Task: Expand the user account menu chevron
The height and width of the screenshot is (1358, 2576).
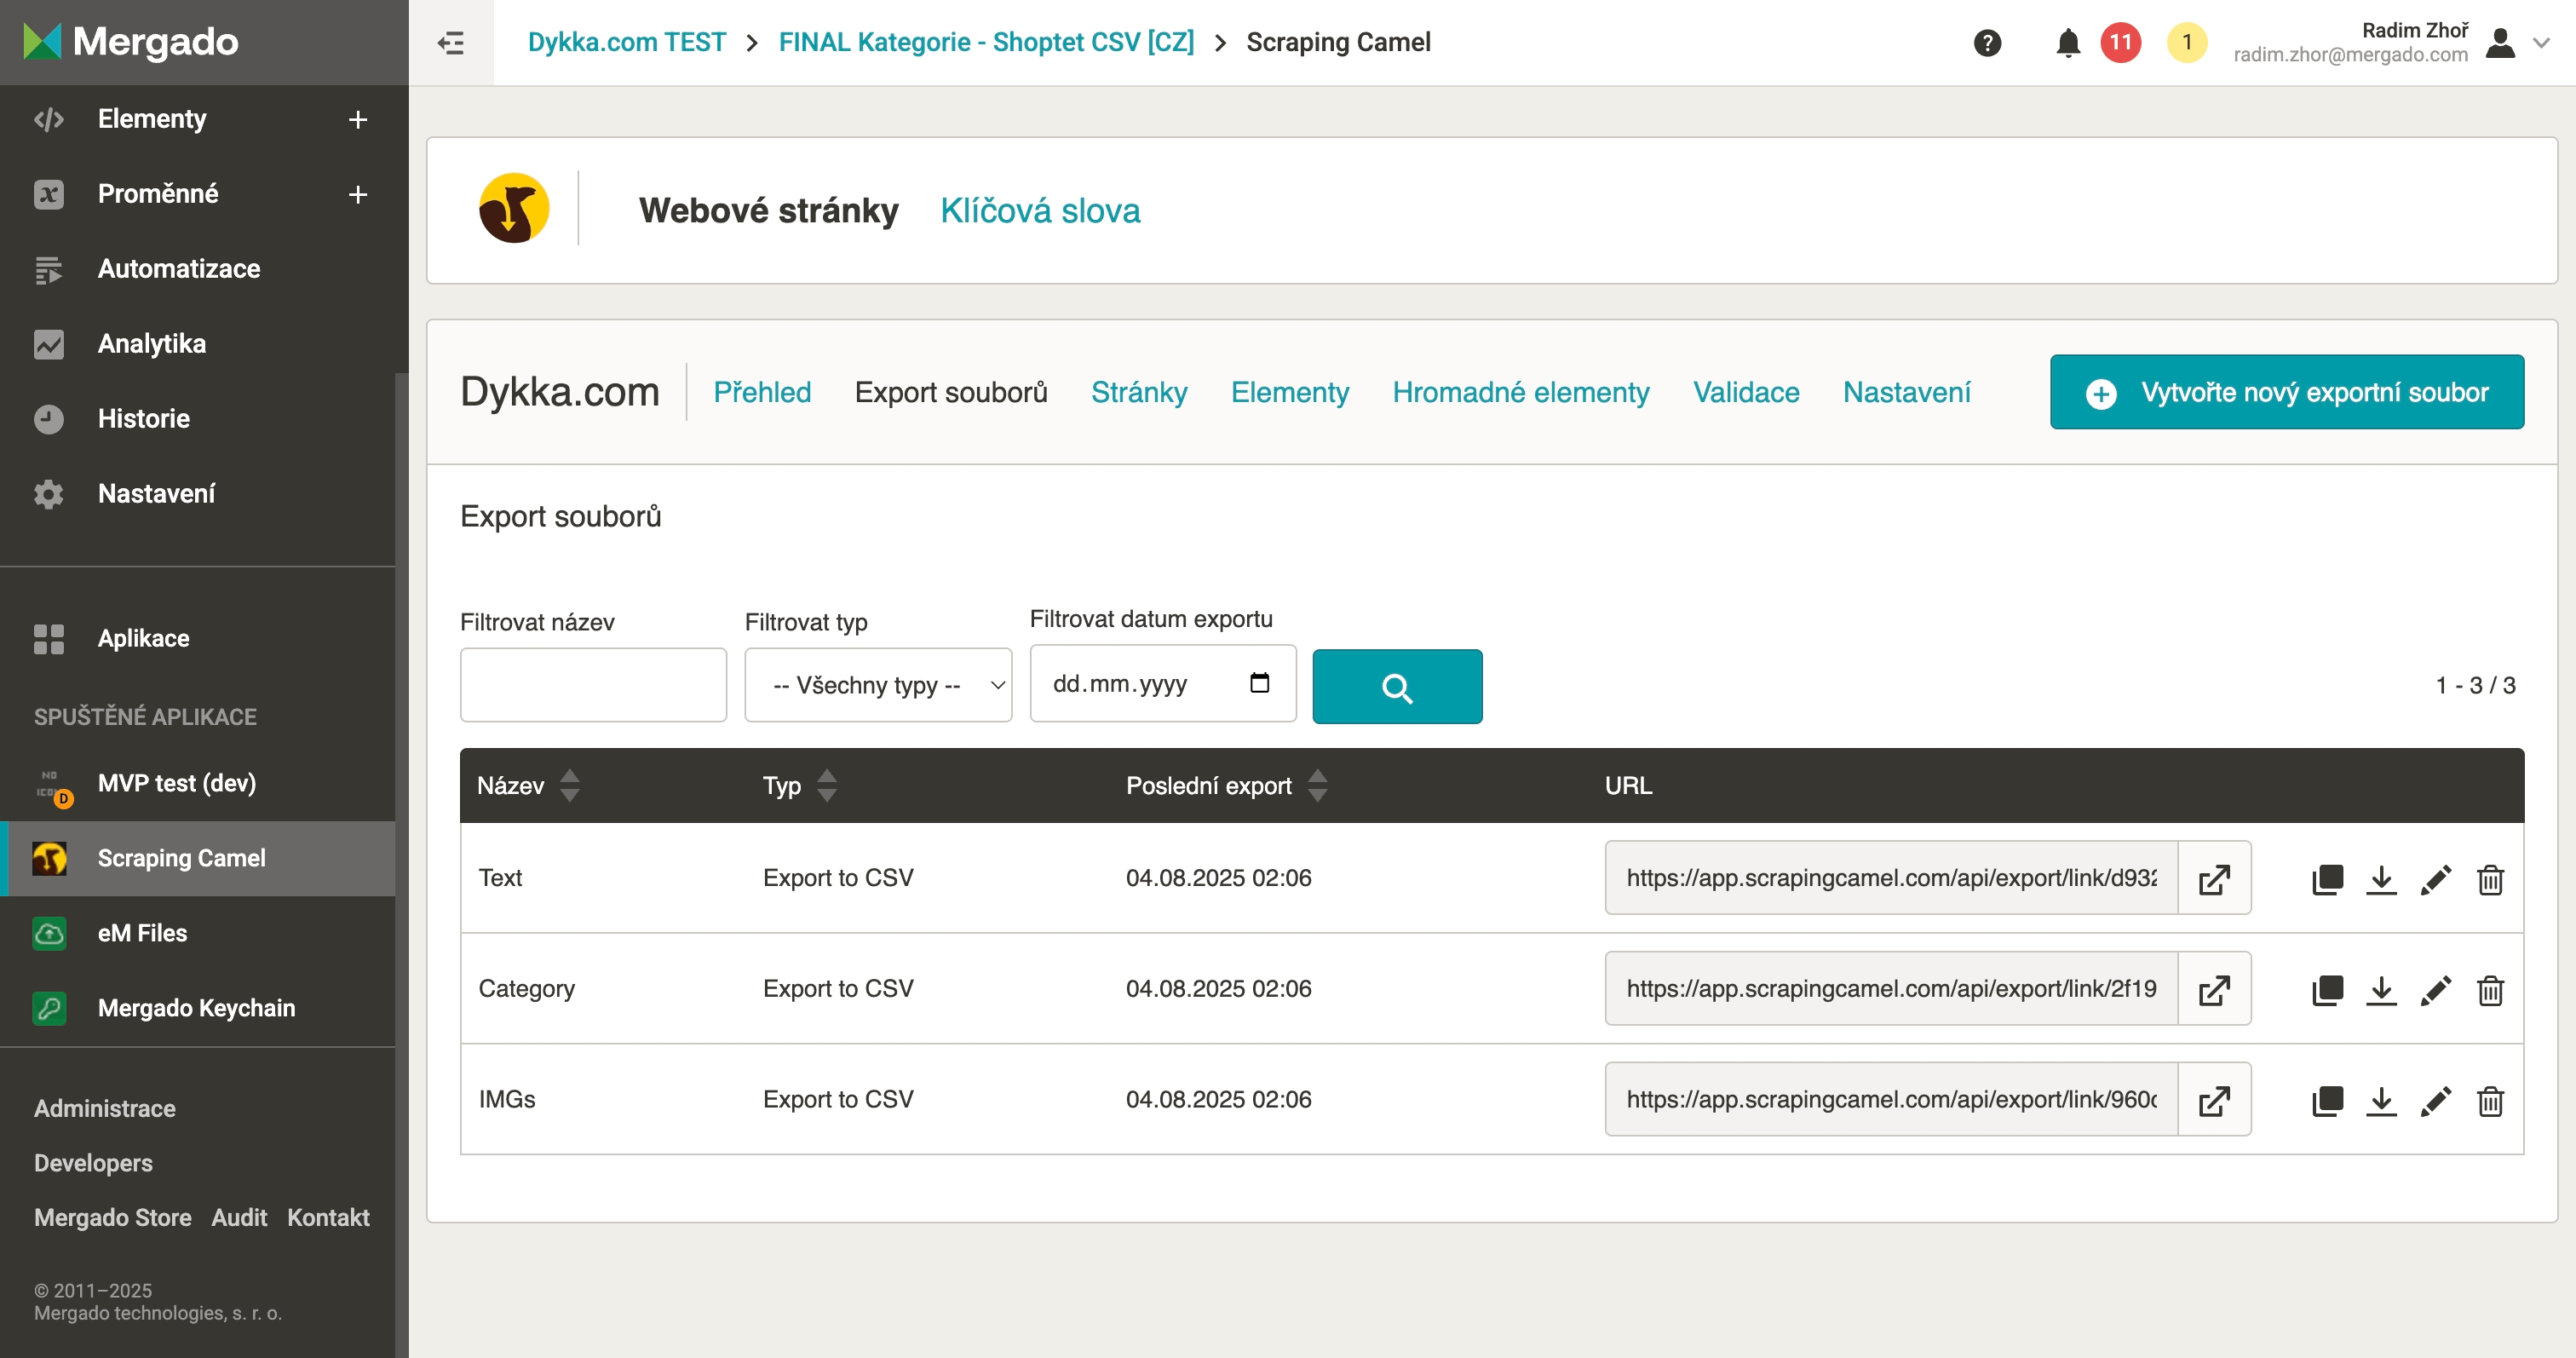Action: [2541, 43]
